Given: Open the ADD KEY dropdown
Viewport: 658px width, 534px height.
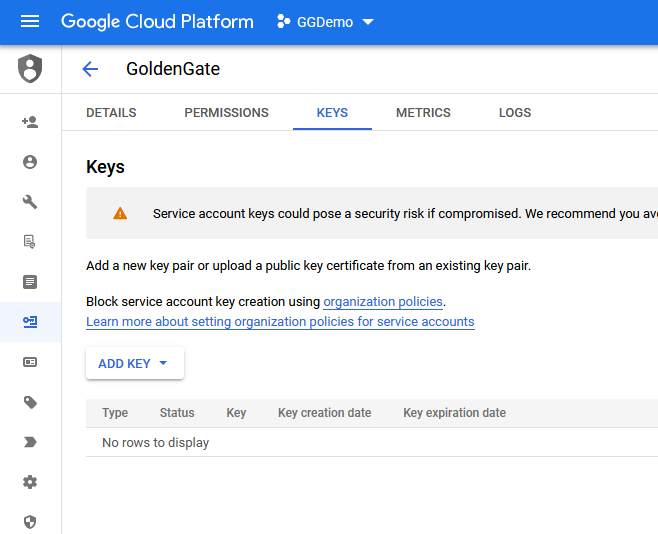Looking at the screenshot, I should coord(134,364).
